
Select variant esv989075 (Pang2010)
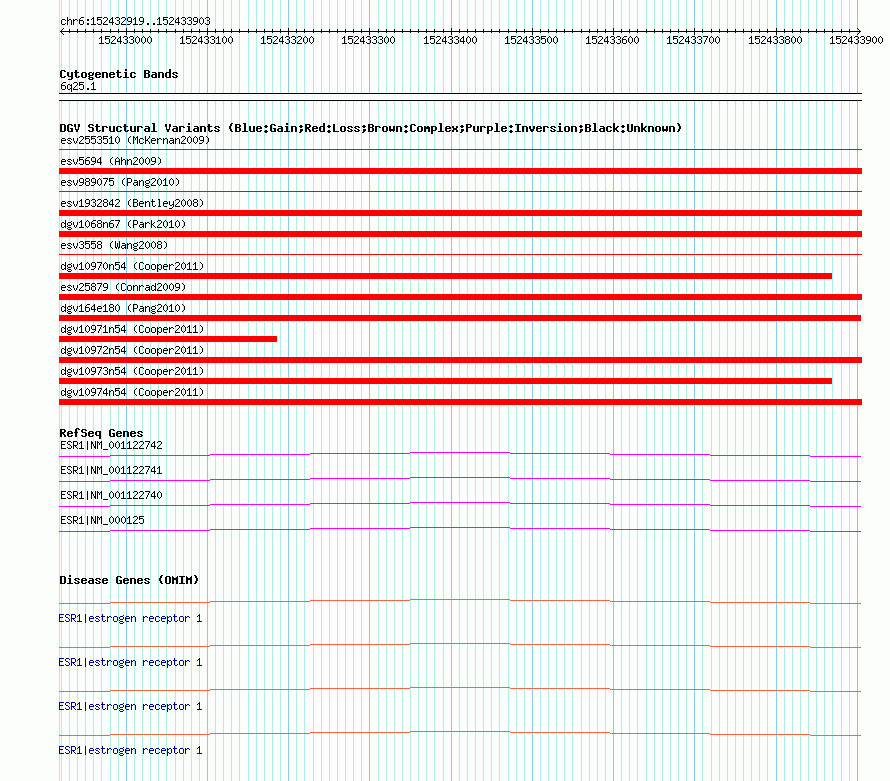point(120,182)
